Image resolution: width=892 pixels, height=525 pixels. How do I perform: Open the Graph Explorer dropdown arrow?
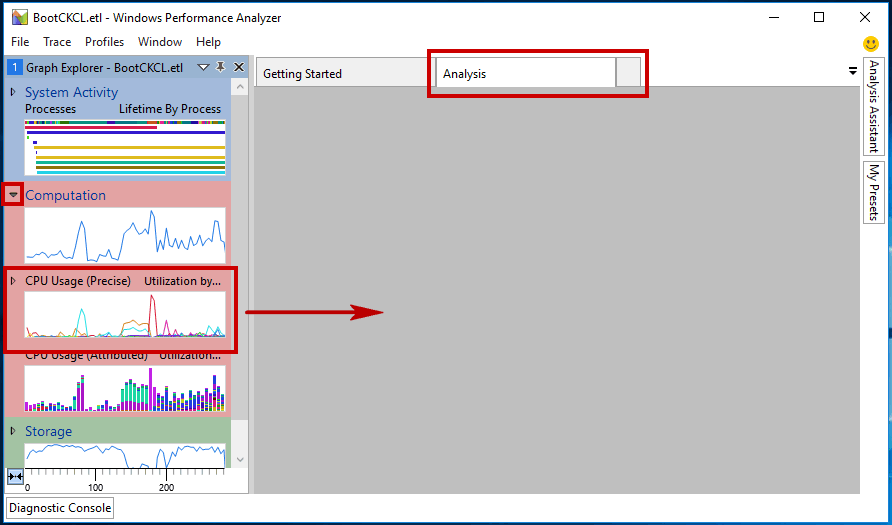203,68
